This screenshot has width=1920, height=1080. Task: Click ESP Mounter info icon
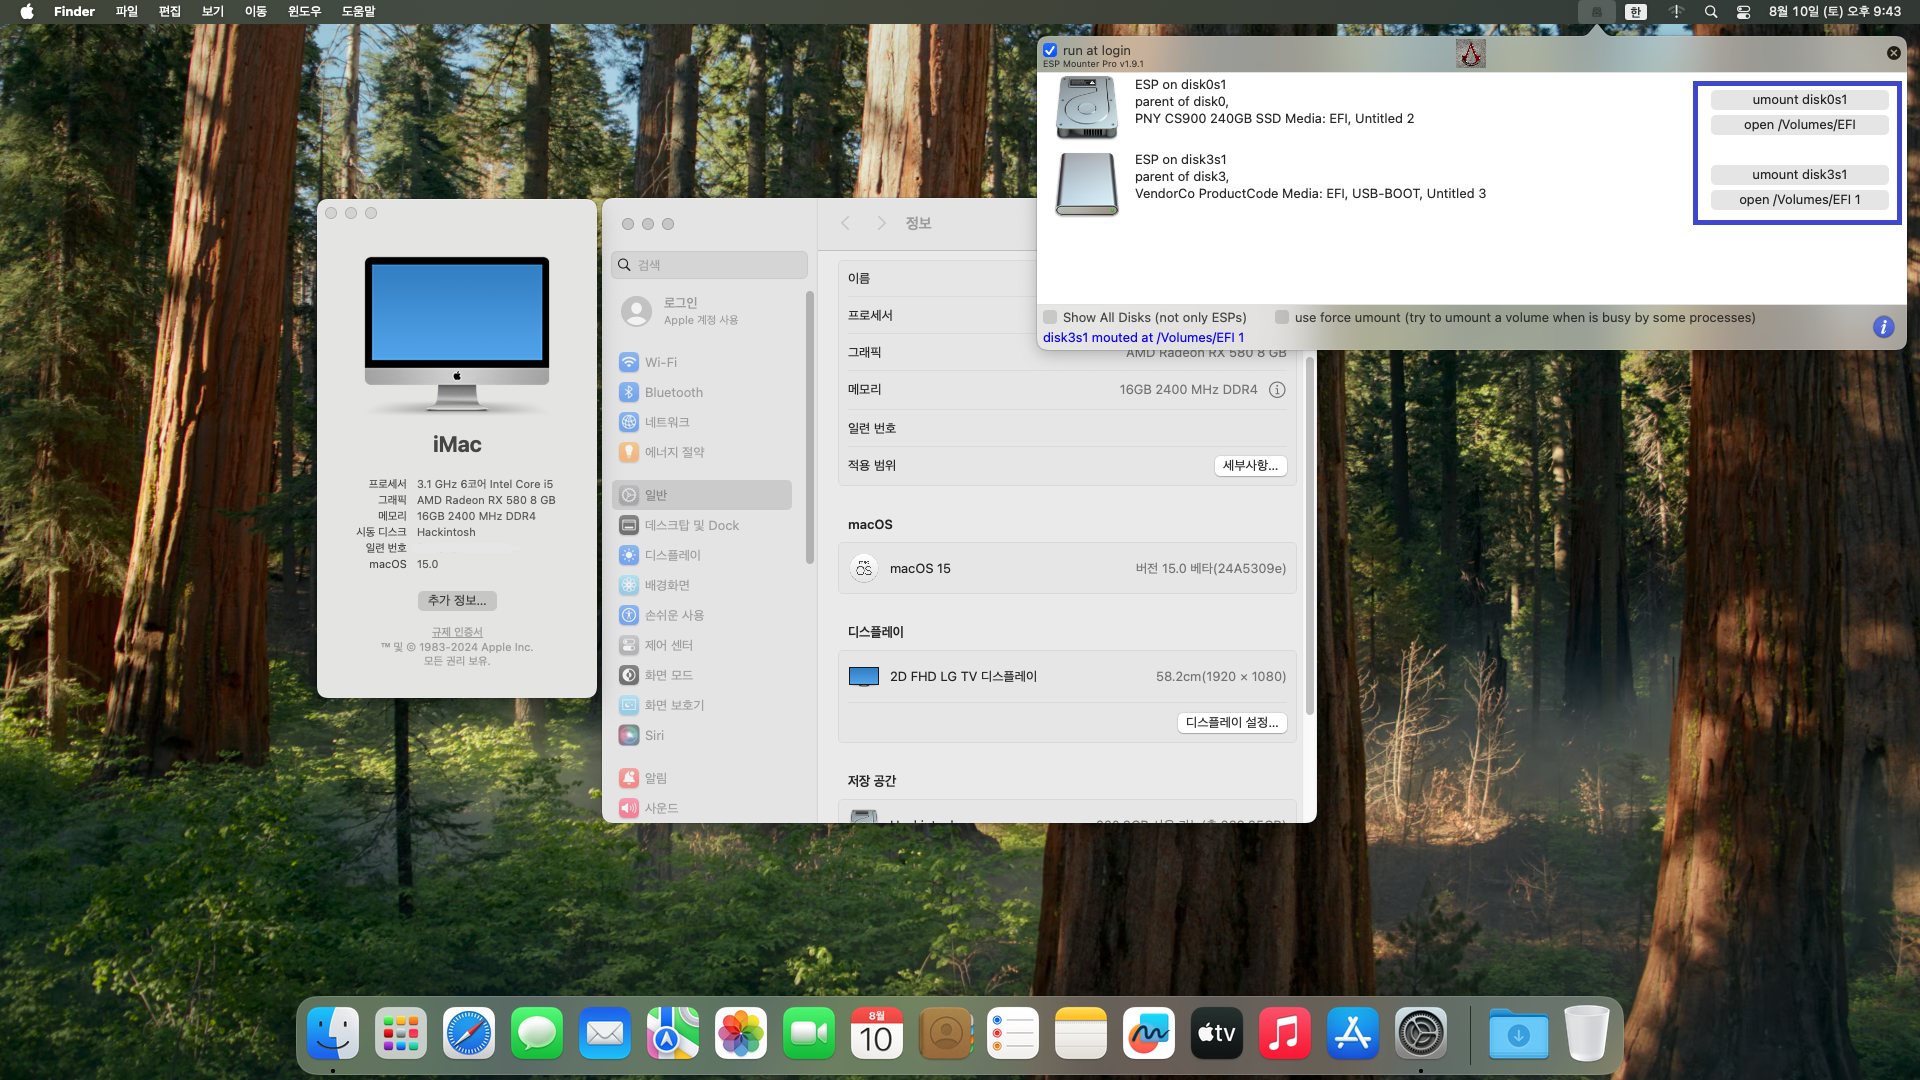point(1883,327)
